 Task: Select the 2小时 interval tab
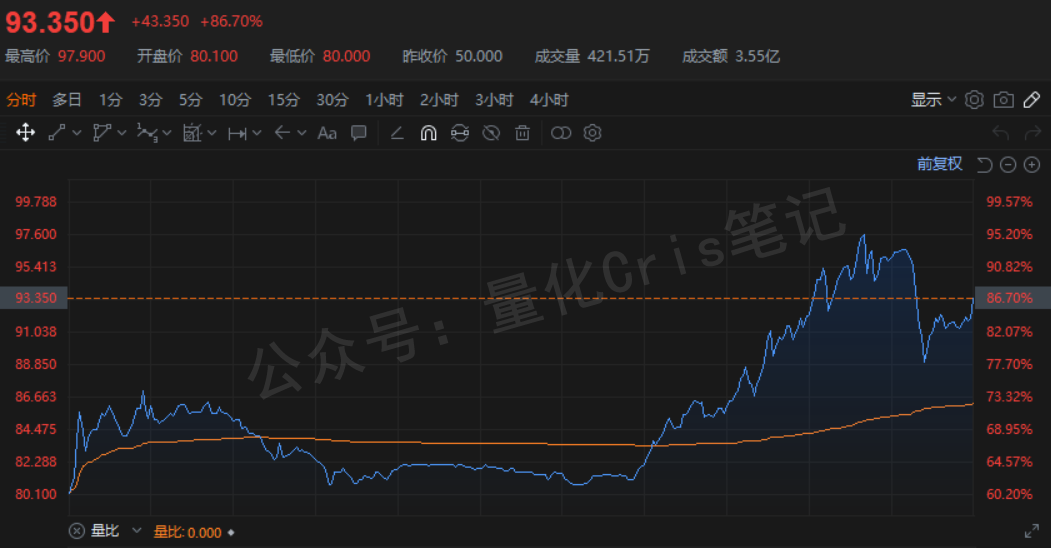439,100
